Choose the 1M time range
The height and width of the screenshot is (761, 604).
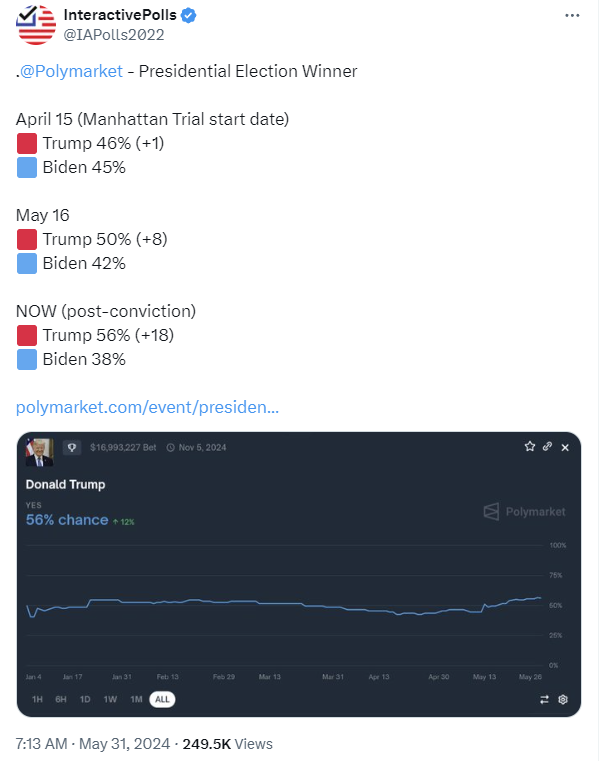136,699
